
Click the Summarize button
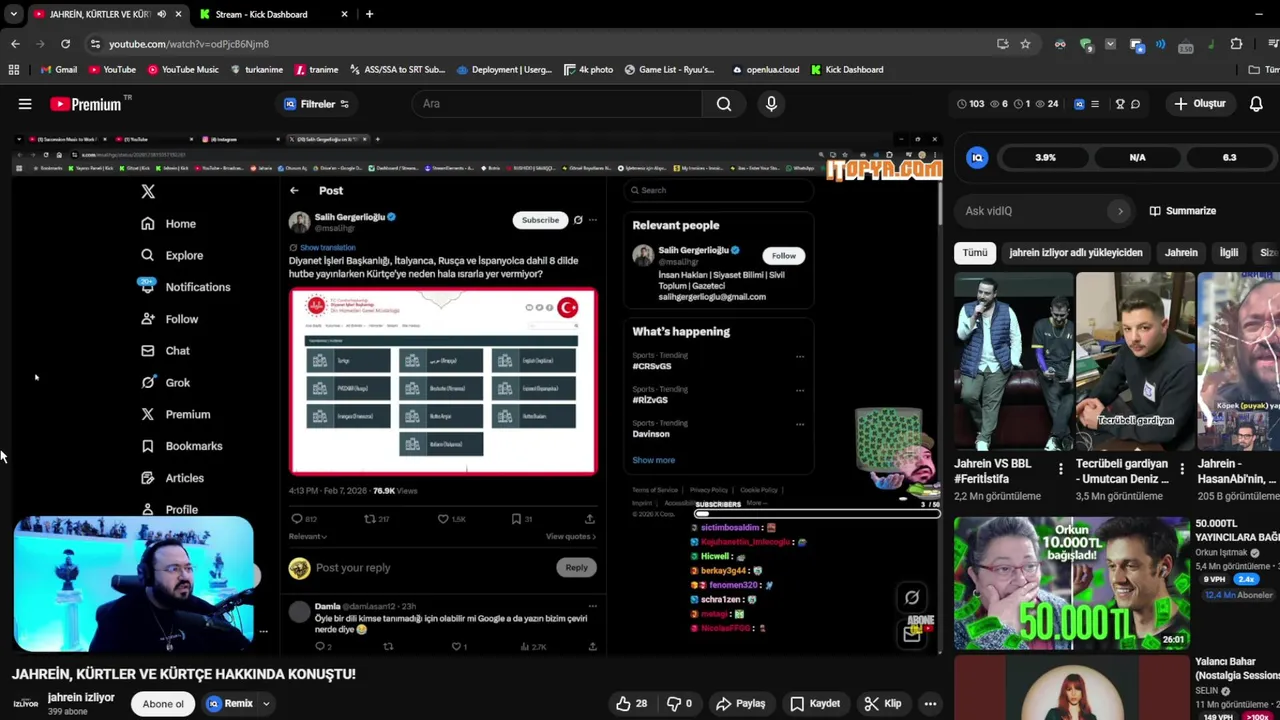[x=1183, y=211]
